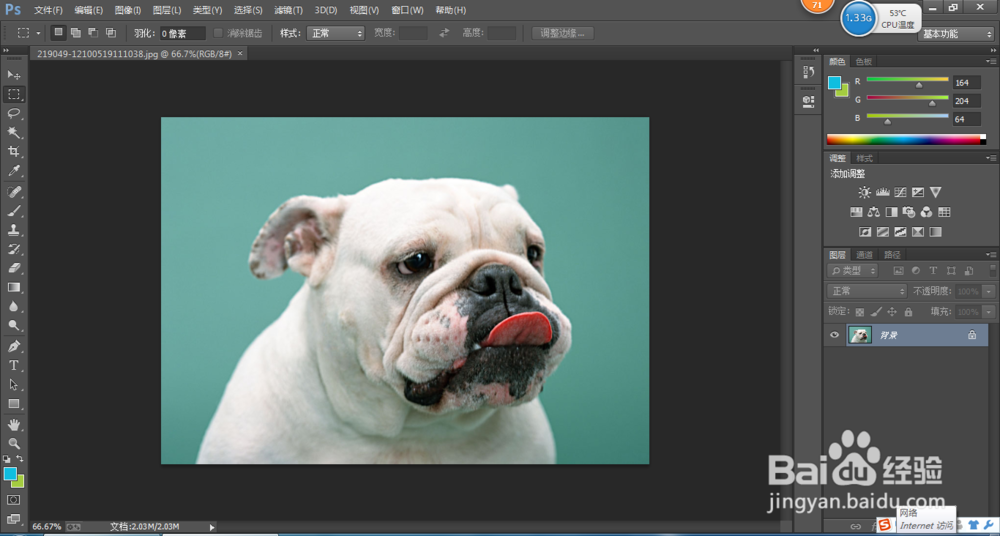Hide the 背景 layer with eye icon
Viewport: 1000px width, 536px height.
click(x=835, y=336)
